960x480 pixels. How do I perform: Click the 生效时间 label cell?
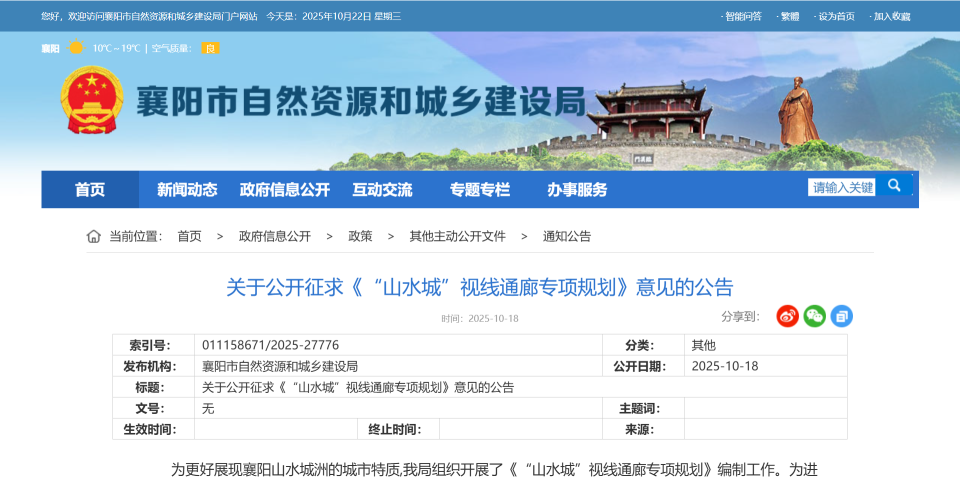coord(153,429)
